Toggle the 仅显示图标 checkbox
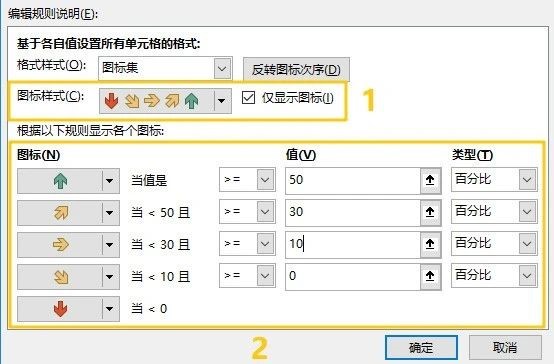Viewport: 554px width, 364px height. 249,98
